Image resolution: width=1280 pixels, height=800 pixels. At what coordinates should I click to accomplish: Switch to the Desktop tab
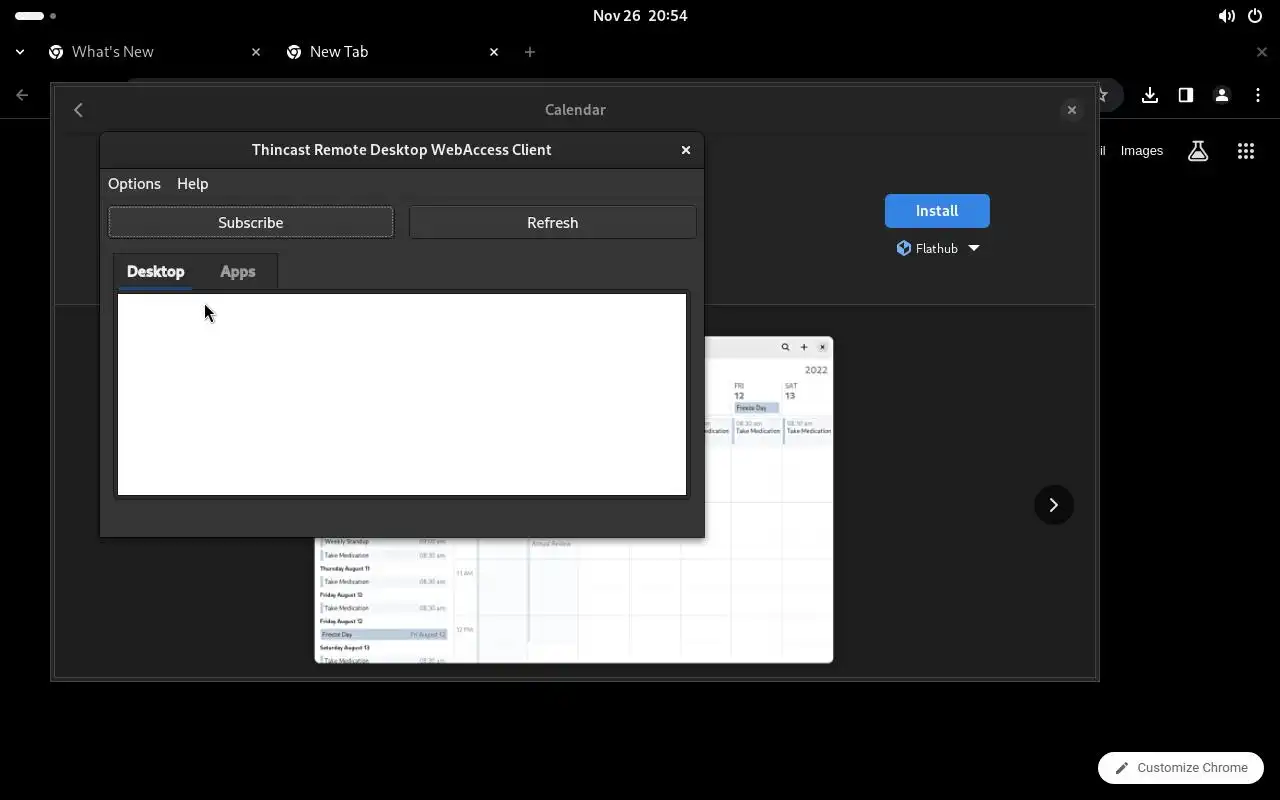coord(155,272)
